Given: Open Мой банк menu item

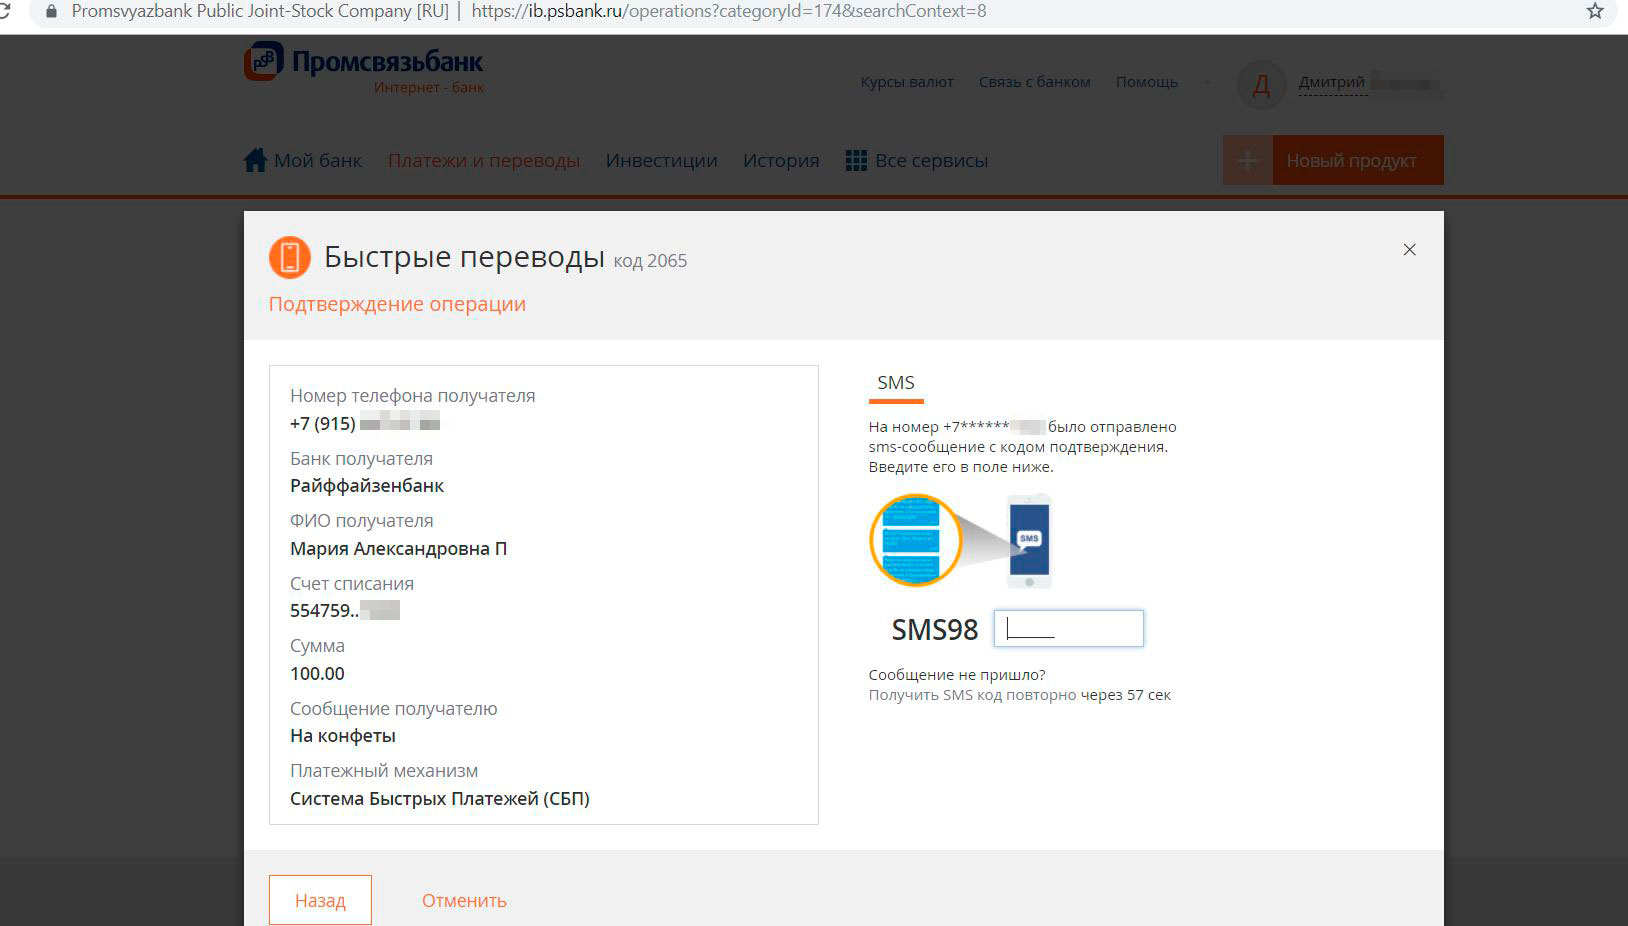Looking at the screenshot, I should pyautogui.click(x=318, y=160).
